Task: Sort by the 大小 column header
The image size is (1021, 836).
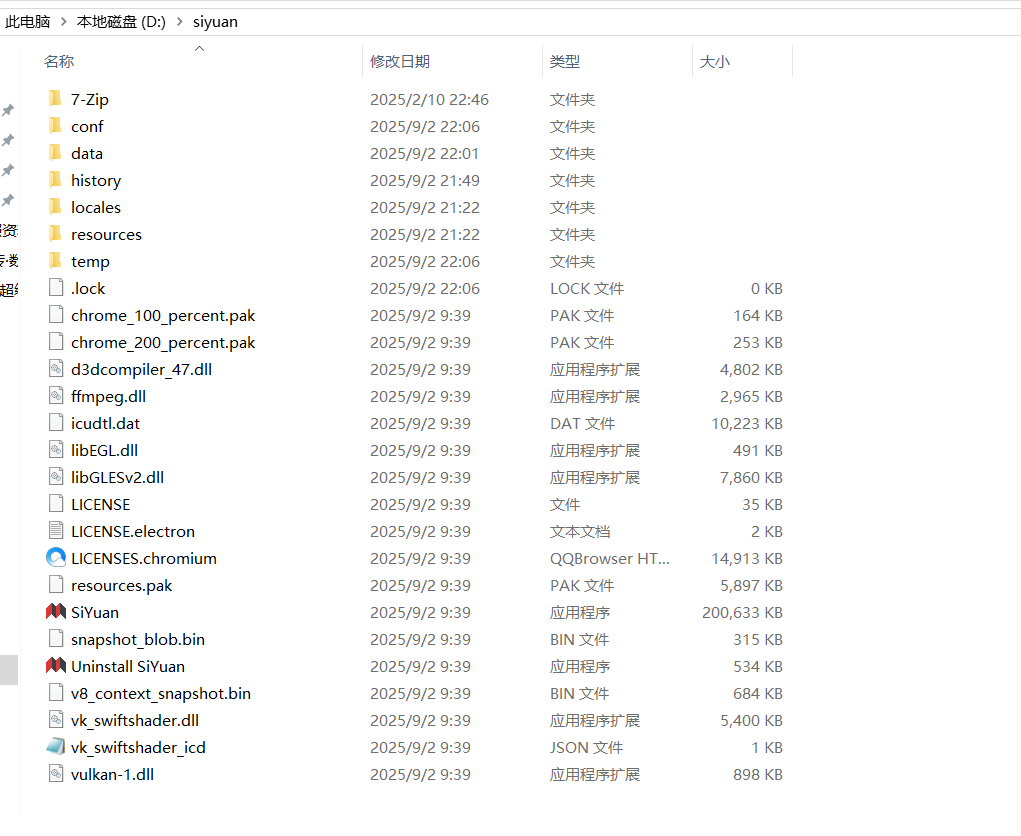Action: pos(714,61)
